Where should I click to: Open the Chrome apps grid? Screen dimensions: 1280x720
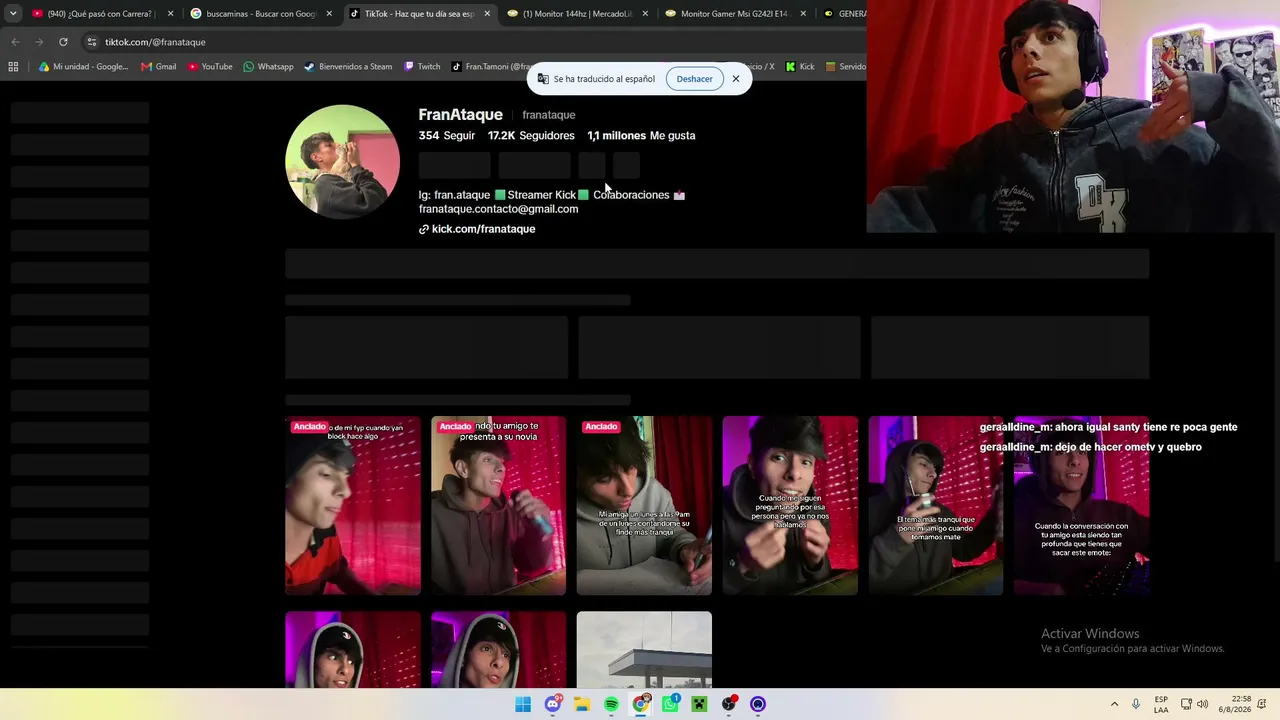pyautogui.click(x=13, y=67)
